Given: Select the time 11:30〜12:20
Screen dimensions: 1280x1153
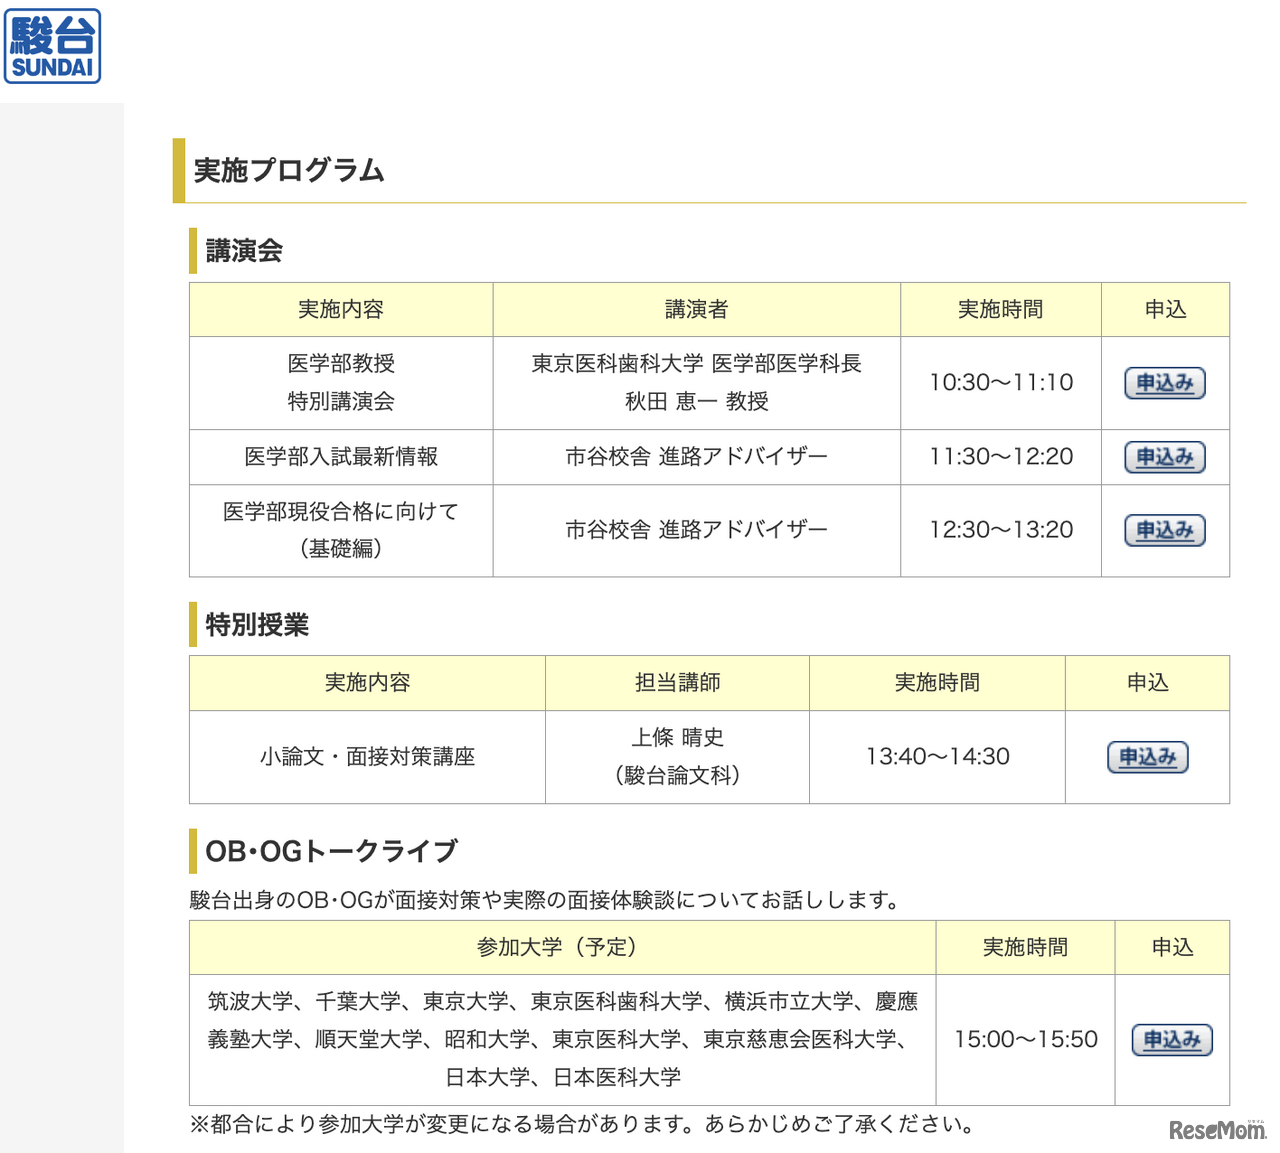Looking at the screenshot, I should (1001, 457).
